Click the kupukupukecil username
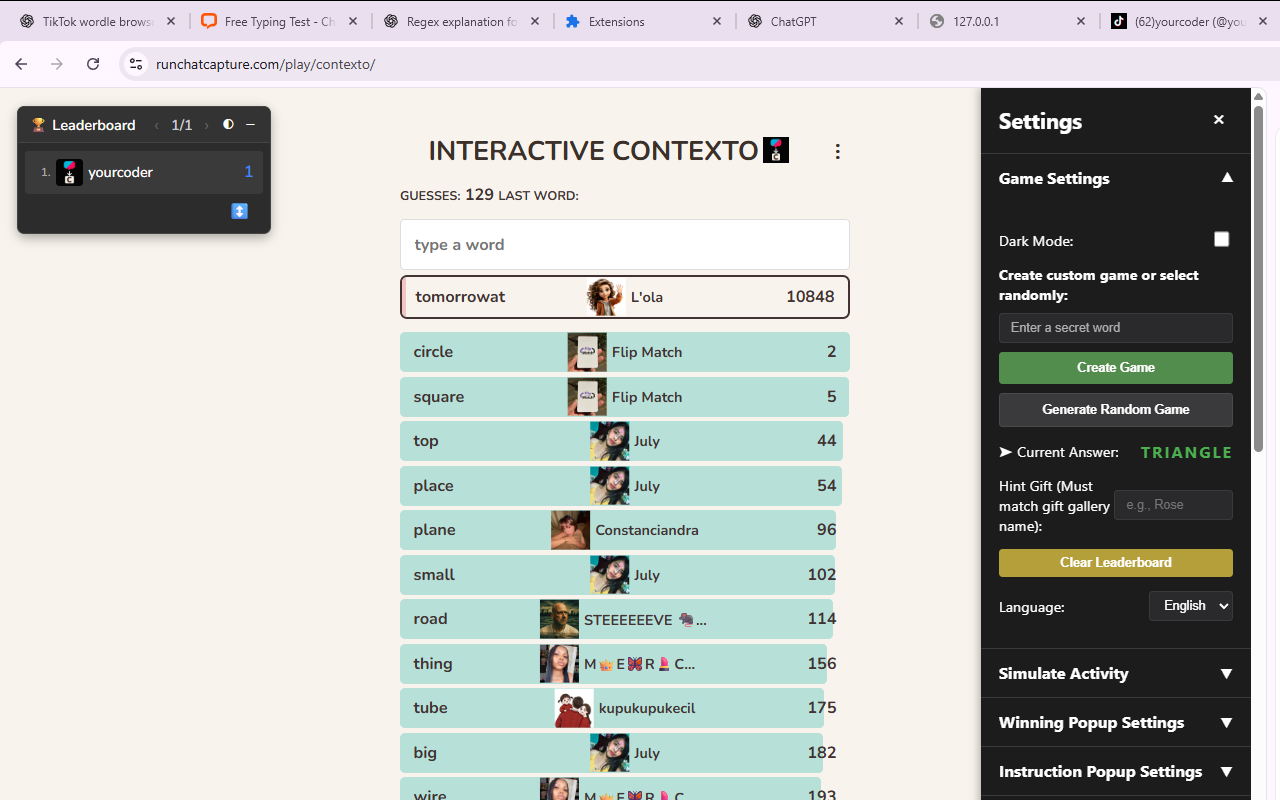The image size is (1280, 800). pyautogui.click(x=647, y=708)
